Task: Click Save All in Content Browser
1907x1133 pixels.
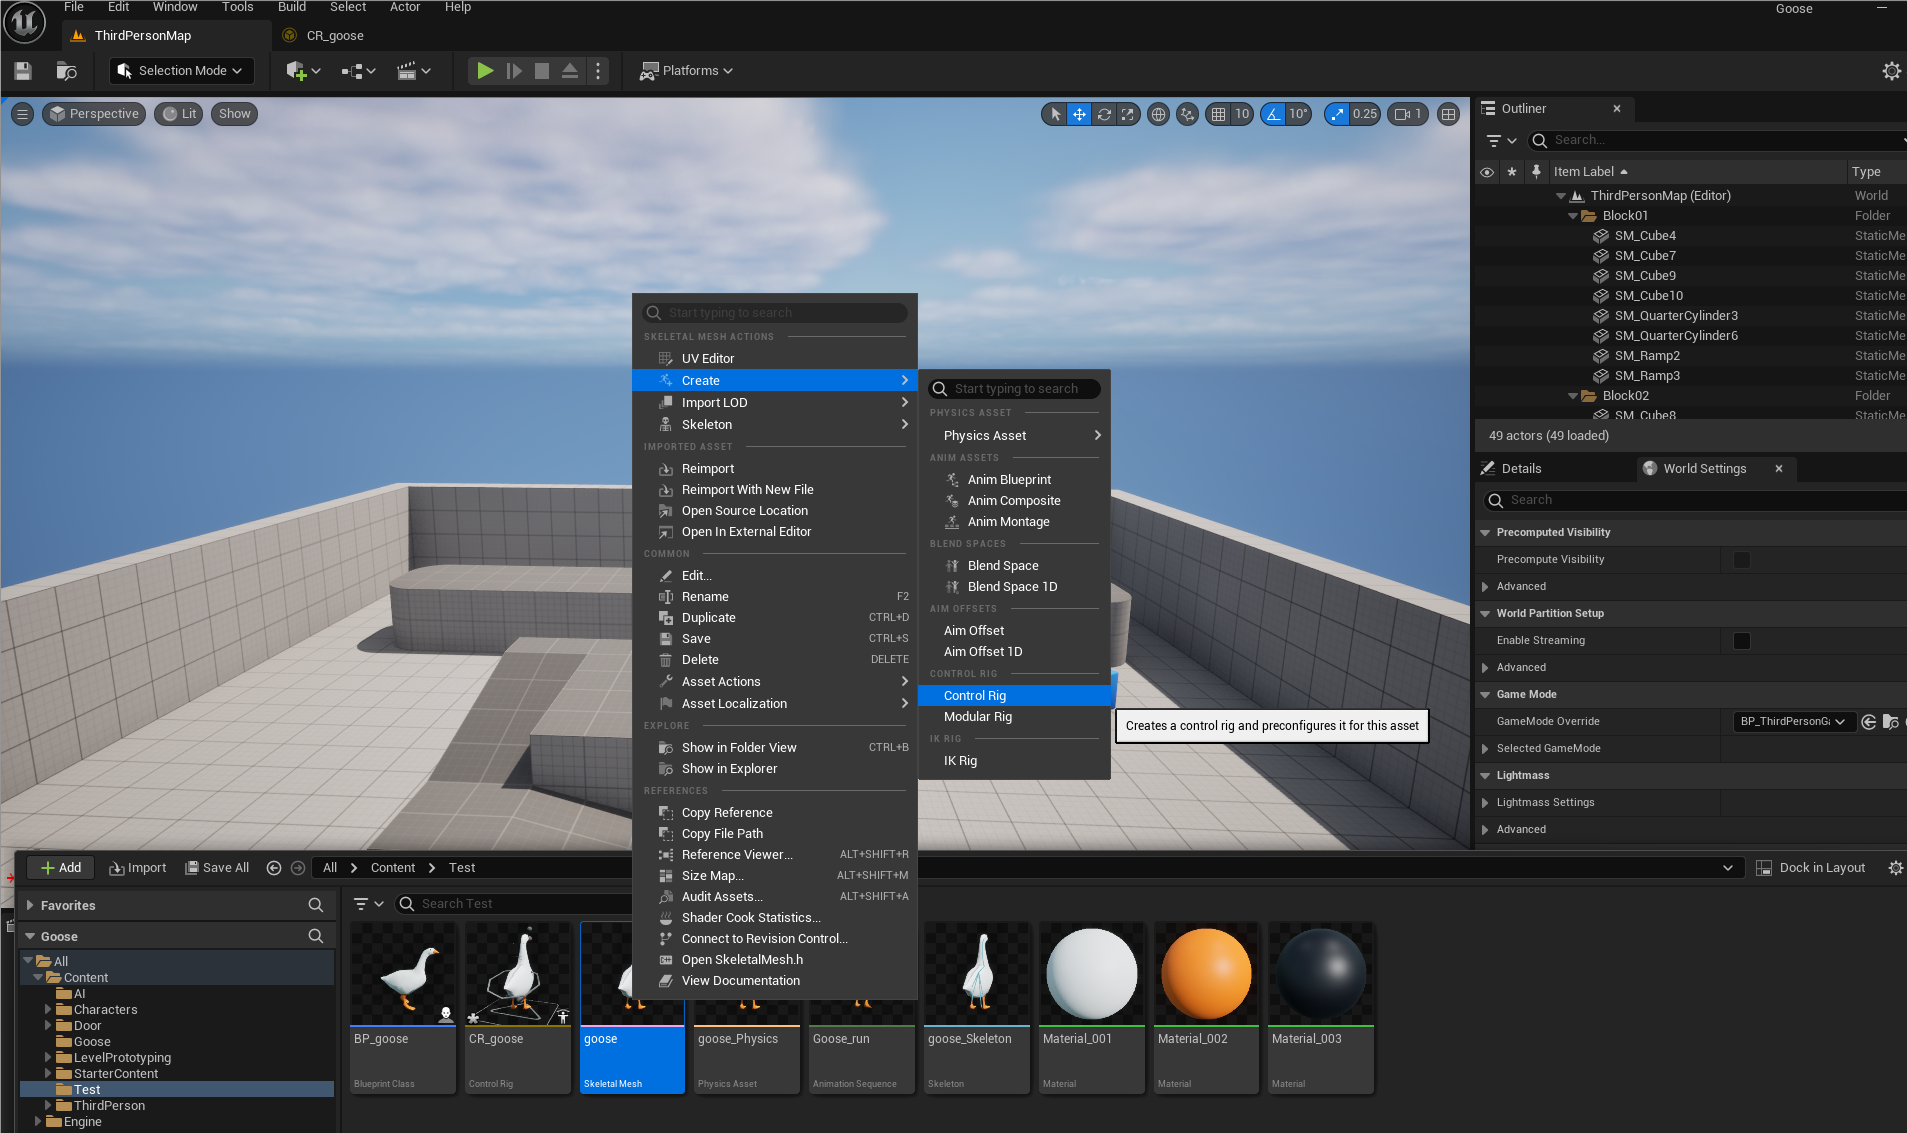Action: click(x=217, y=868)
